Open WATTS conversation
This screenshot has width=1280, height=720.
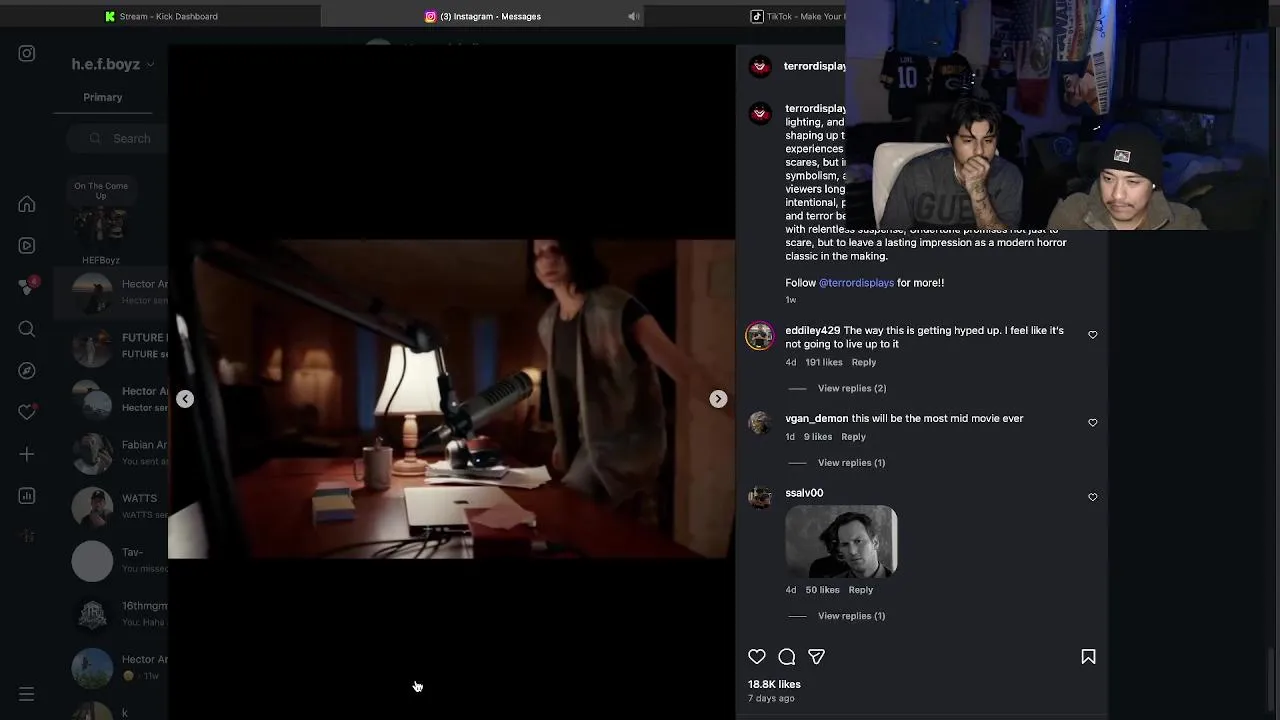tap(110, 506)
